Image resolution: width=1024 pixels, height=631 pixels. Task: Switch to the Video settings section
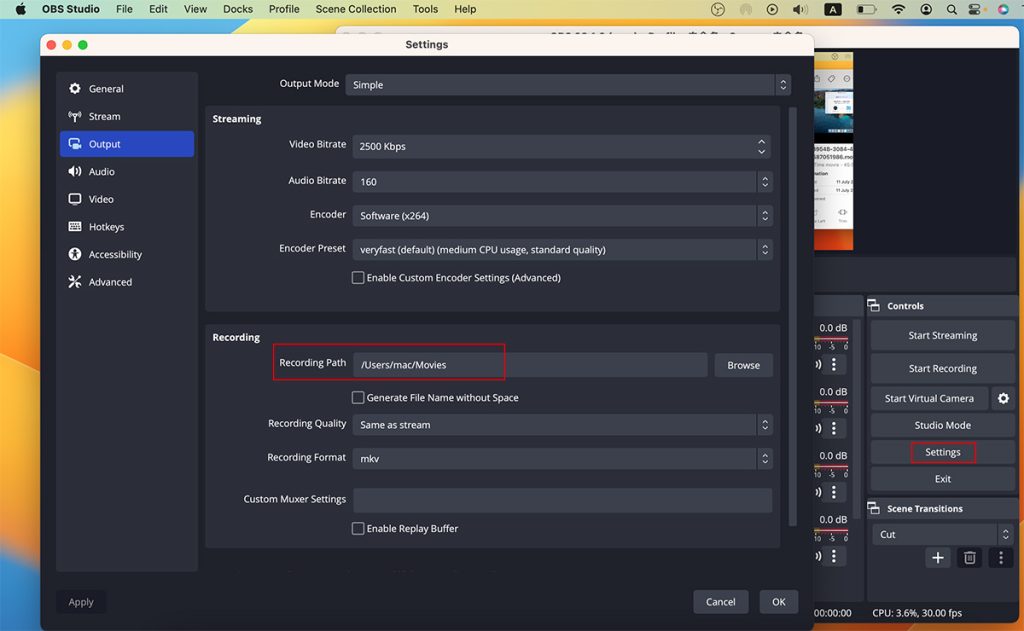click(127, 199)
